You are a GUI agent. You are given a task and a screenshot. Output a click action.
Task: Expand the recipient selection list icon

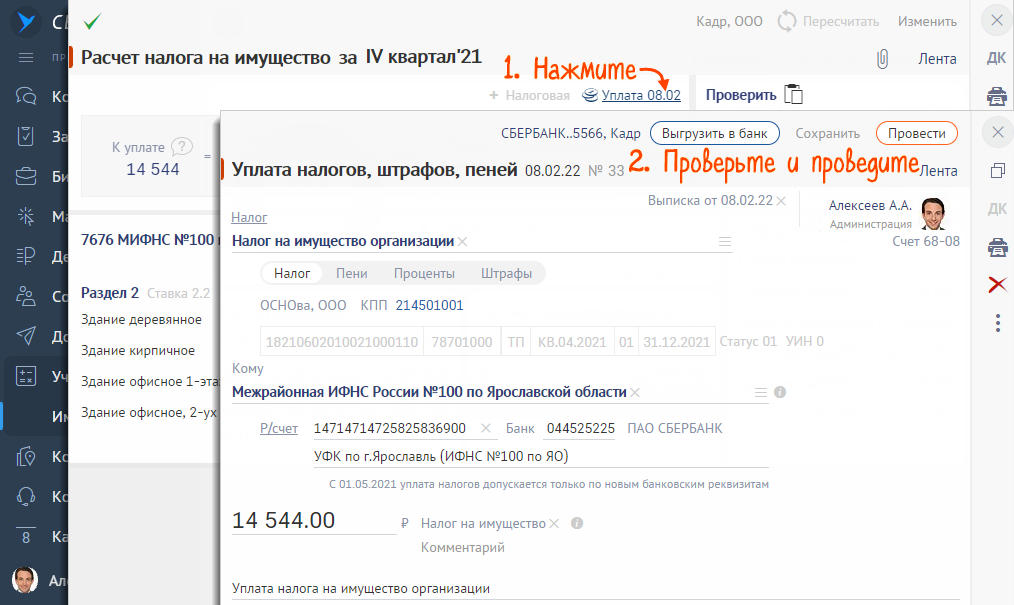[760, 392]
